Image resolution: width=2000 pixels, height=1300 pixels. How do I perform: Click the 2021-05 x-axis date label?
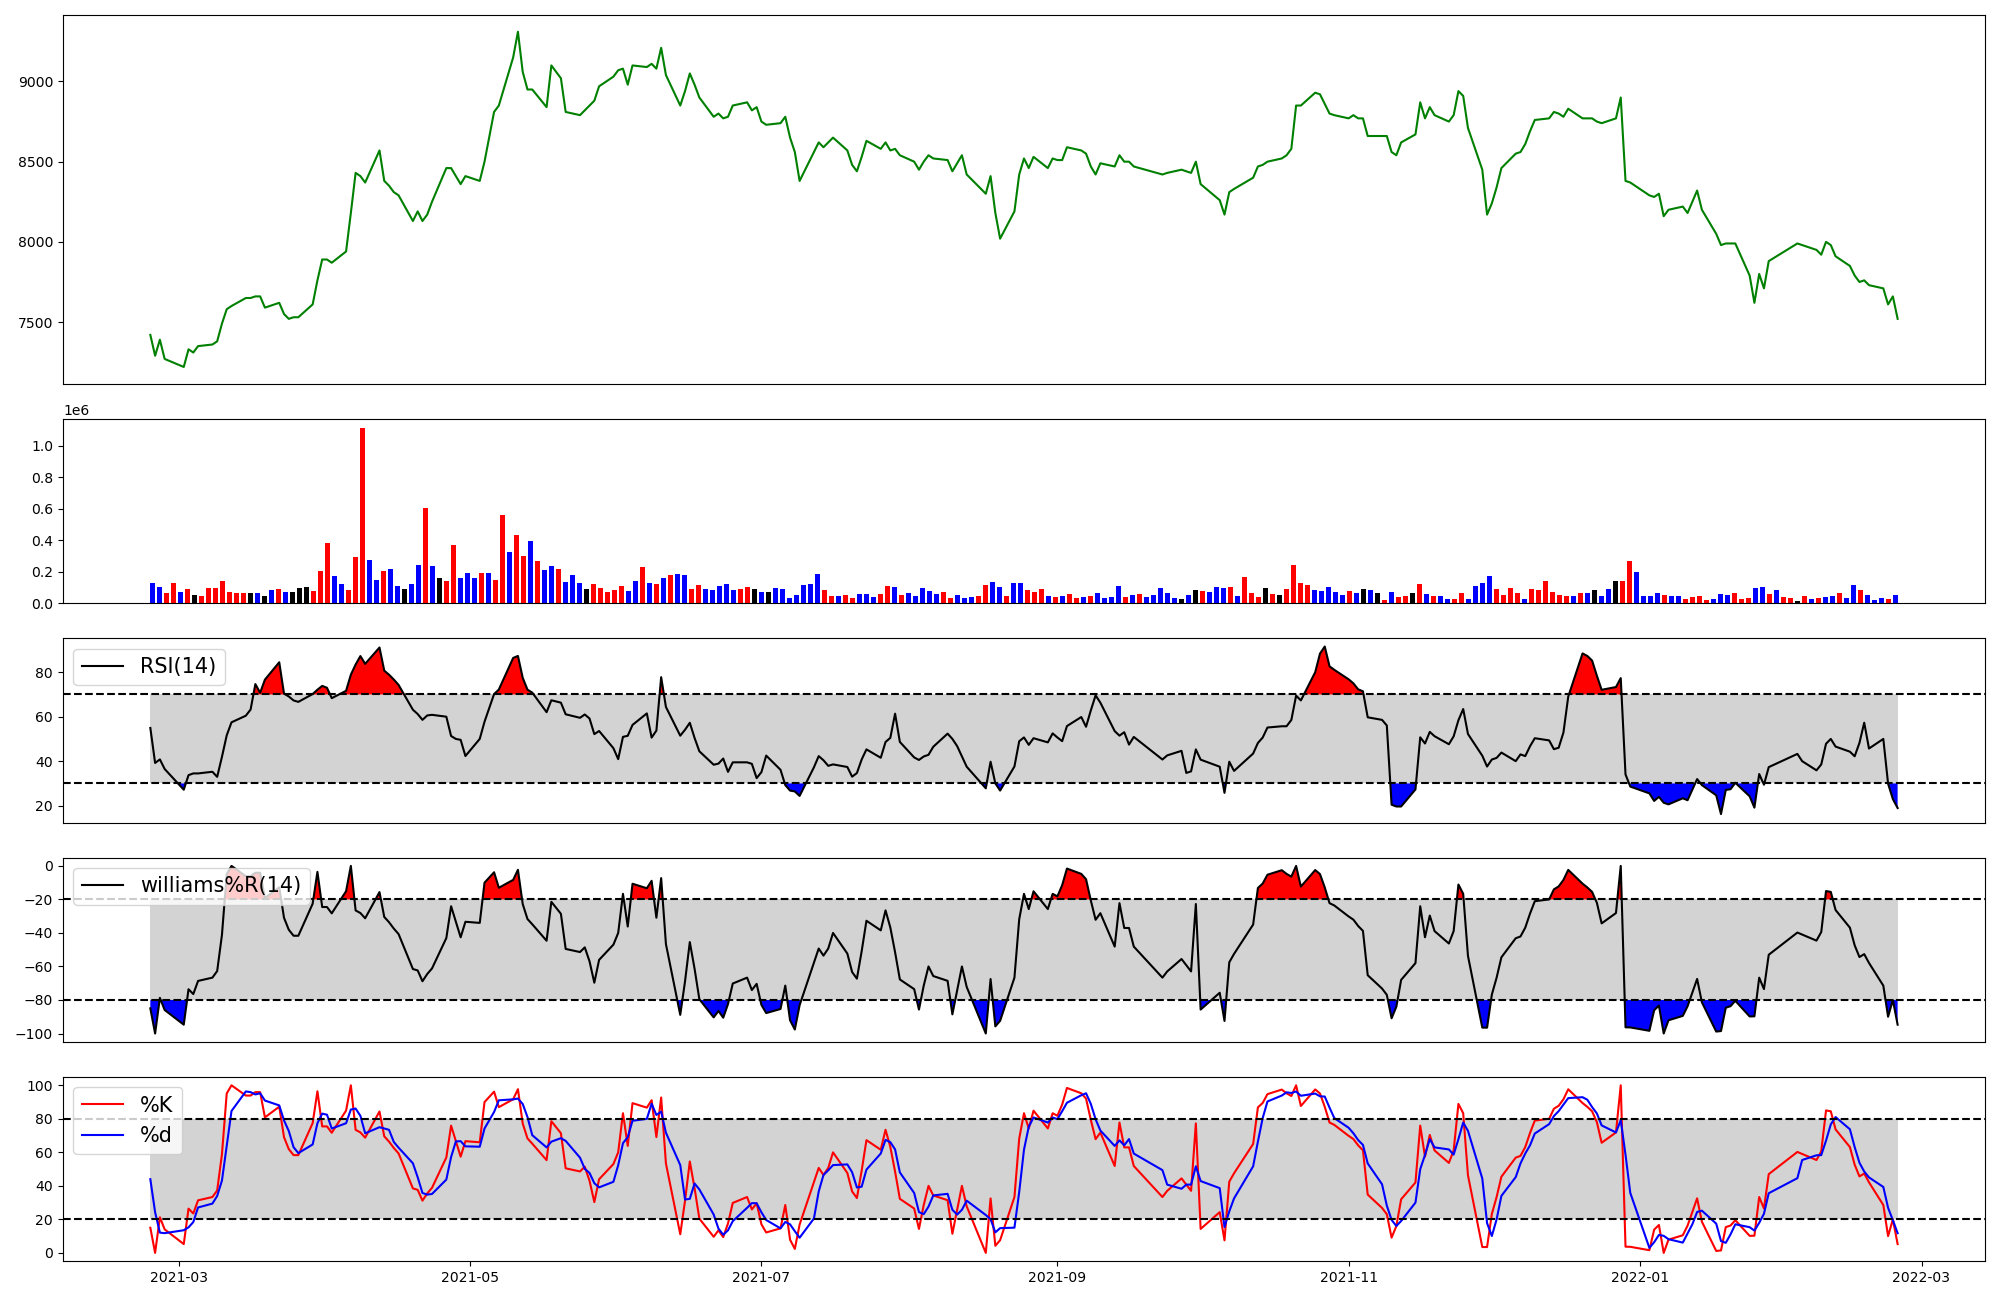tap(469, 1277)
